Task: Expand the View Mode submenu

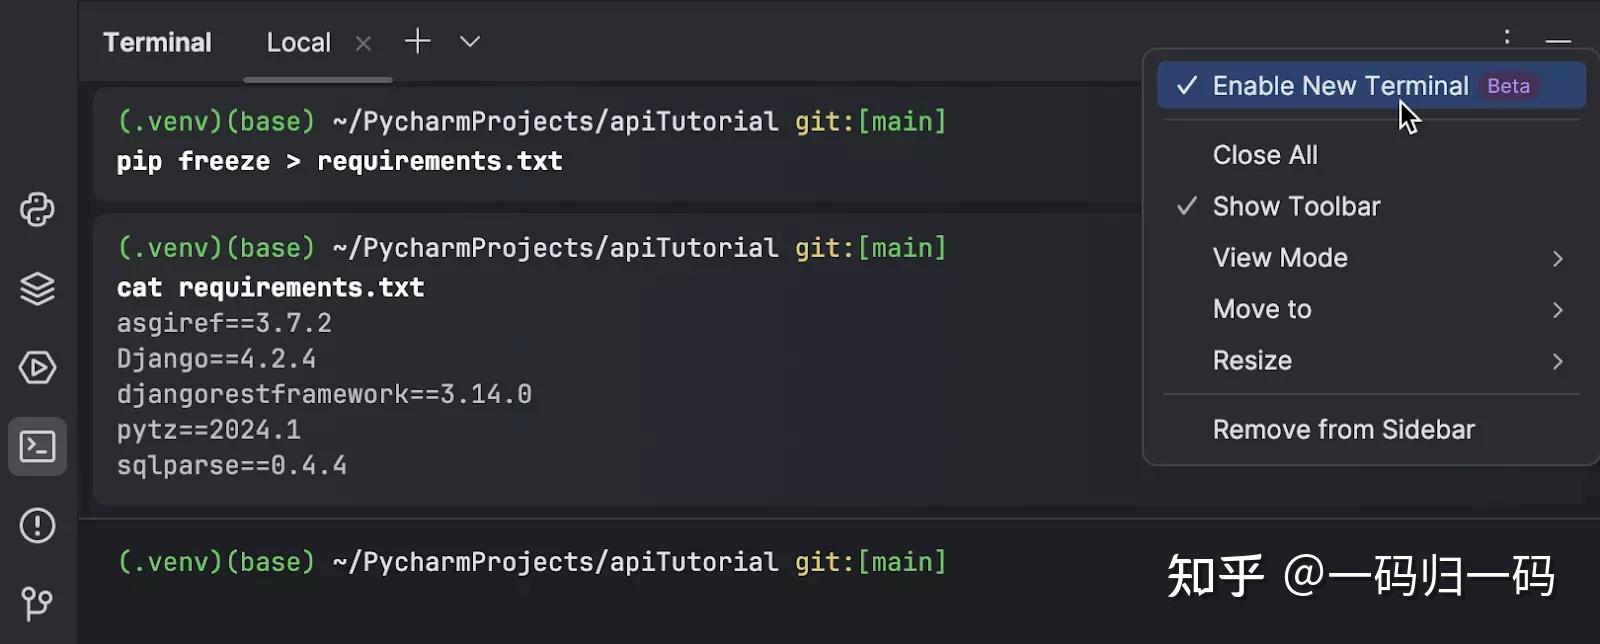Action: tap(1280, 258)
